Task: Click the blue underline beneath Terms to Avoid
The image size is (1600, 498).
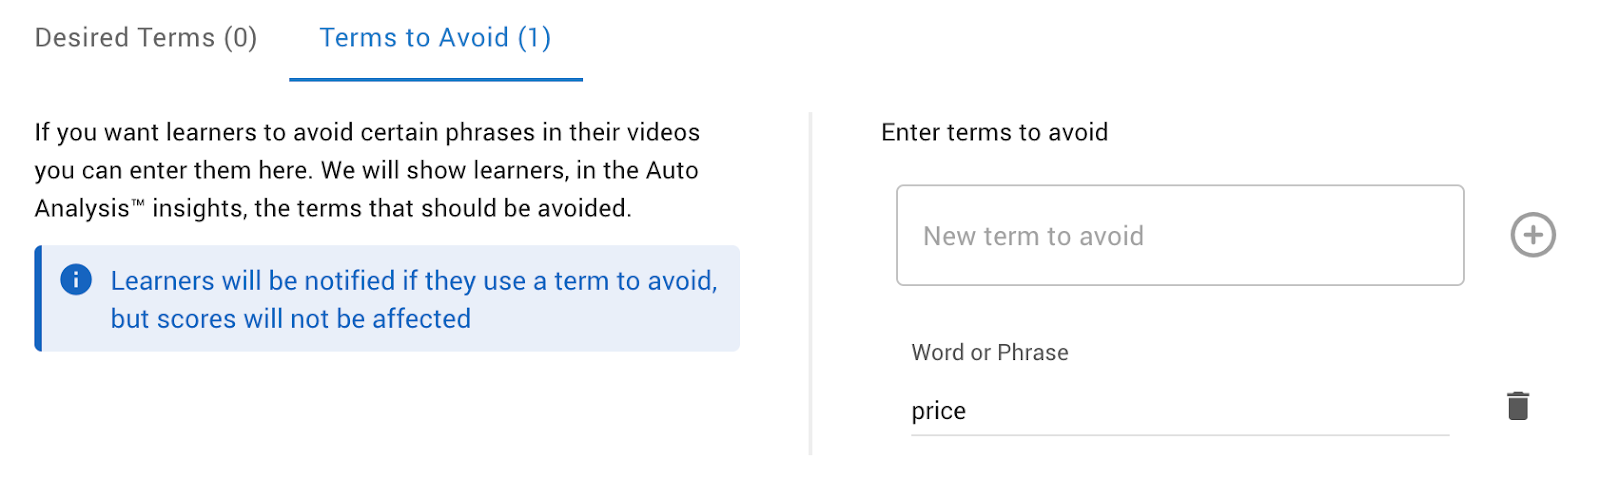Action: tap(435, 79)
